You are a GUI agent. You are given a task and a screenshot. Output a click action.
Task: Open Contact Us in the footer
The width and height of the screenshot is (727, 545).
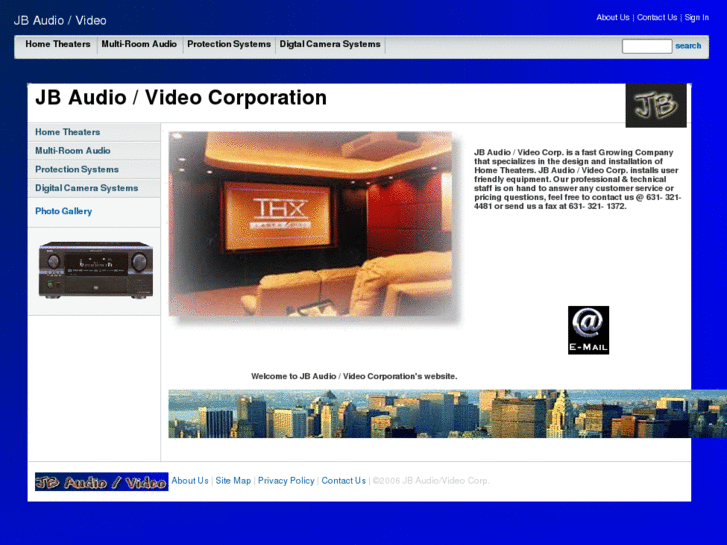pyautogui.click(x=344, y=481)
